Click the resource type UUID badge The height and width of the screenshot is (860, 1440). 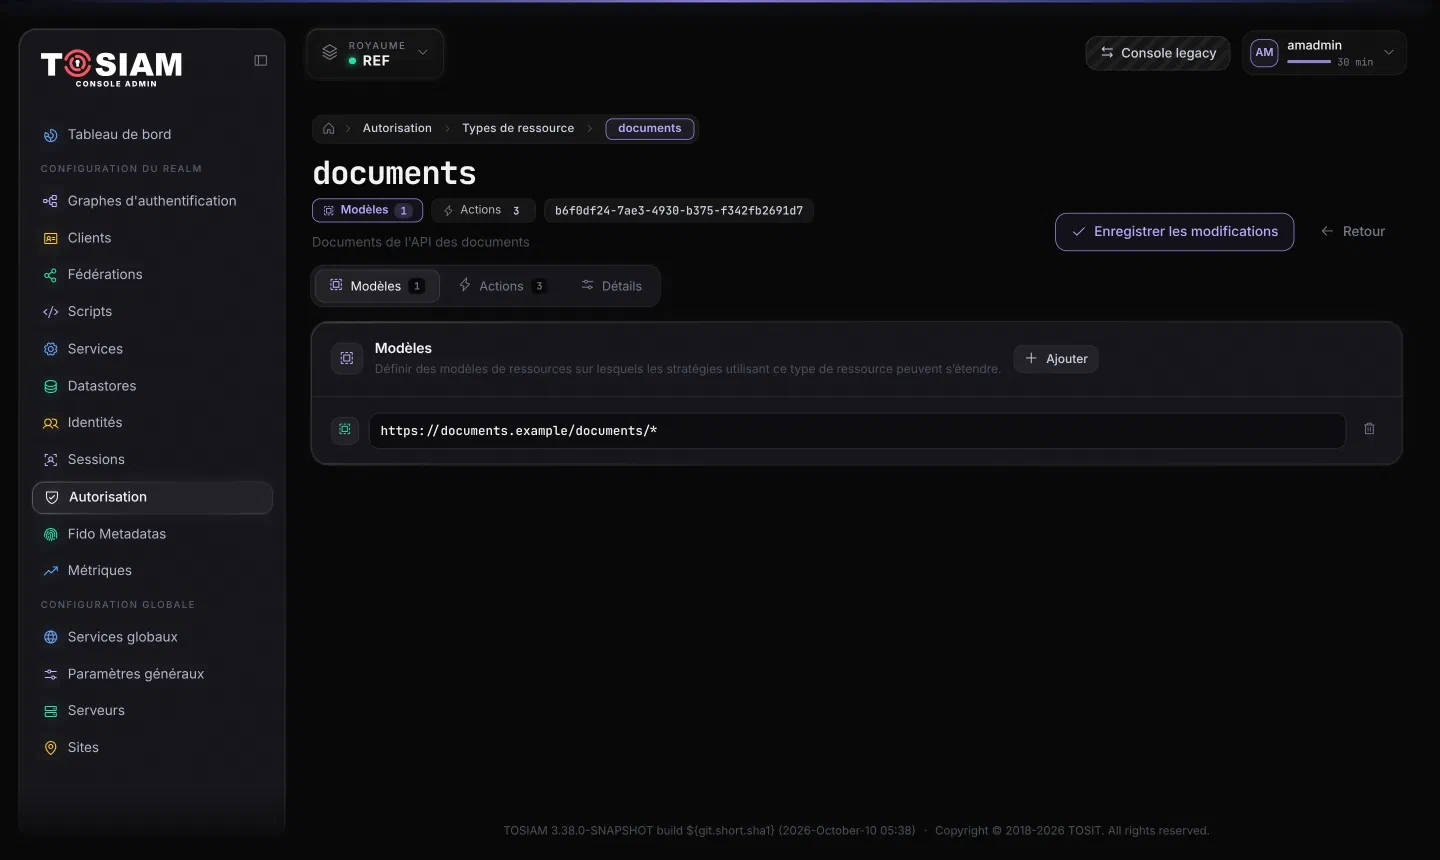(679, 211)
